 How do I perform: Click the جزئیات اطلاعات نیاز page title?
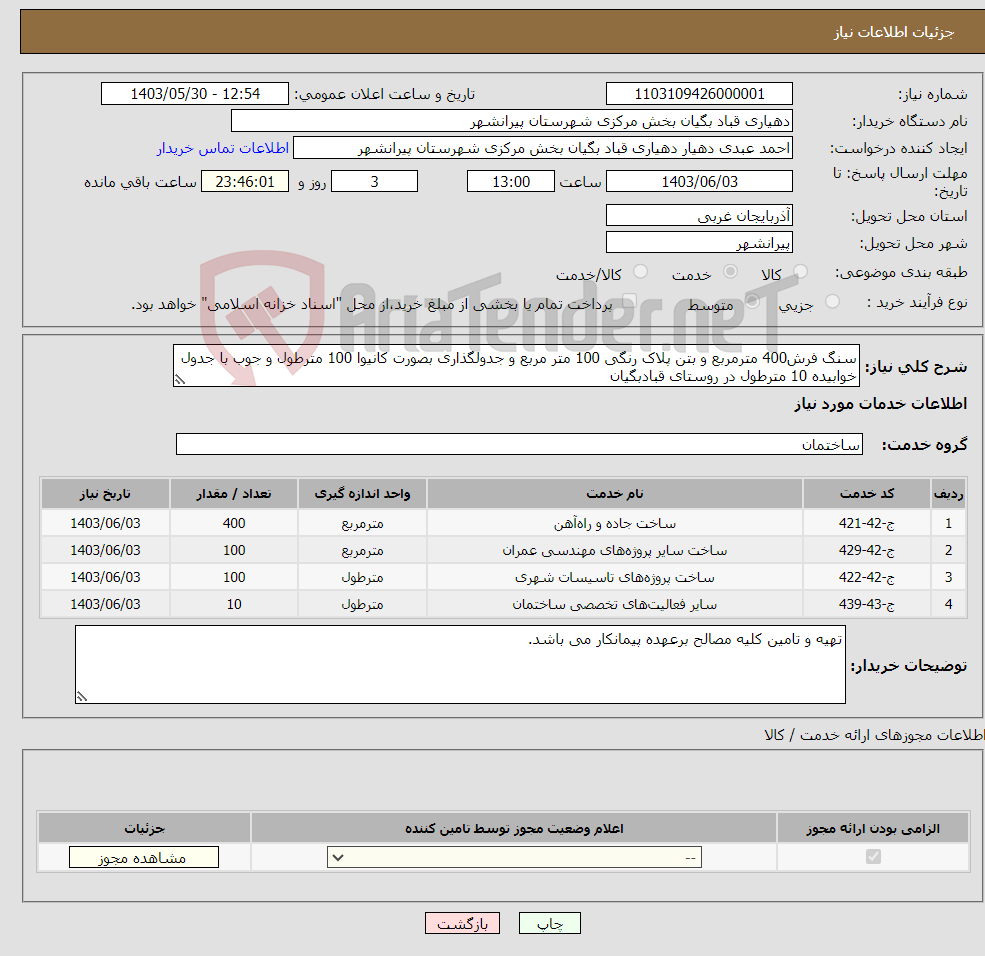tap(893, 32)
